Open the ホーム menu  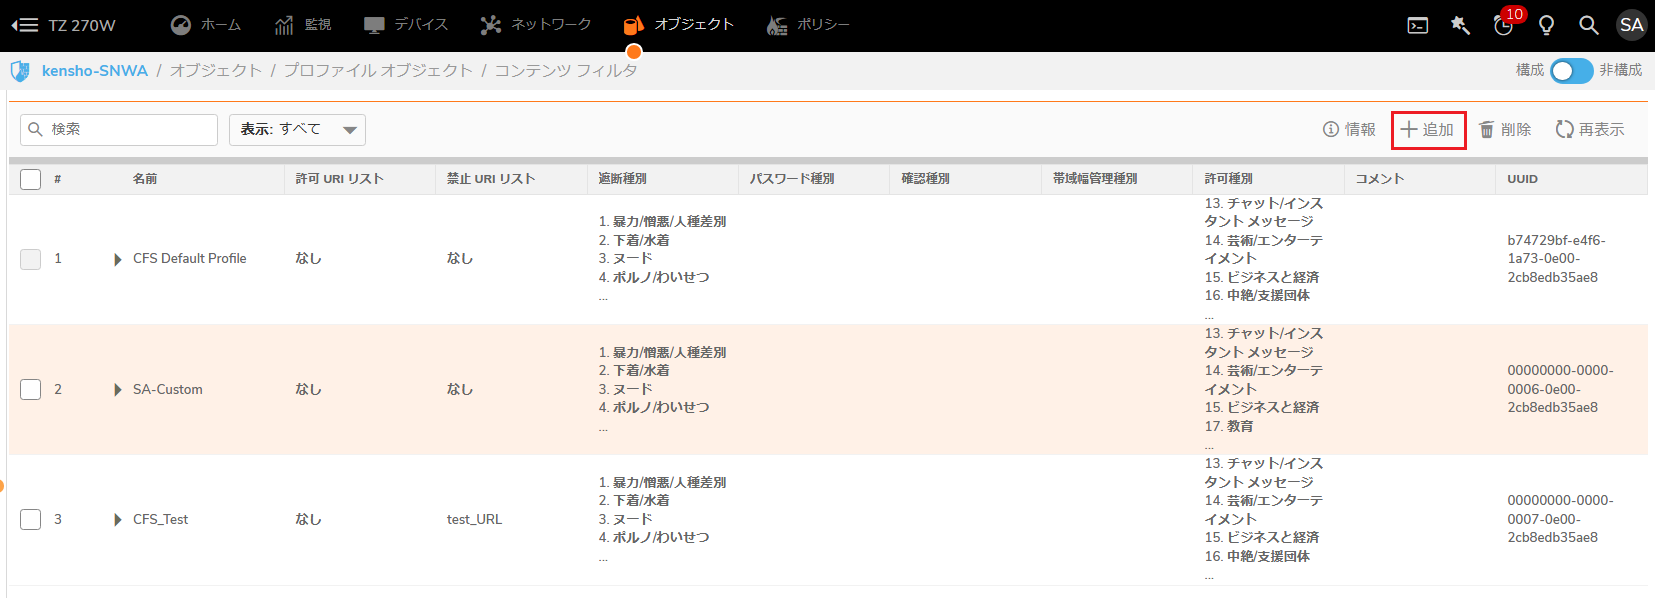221,25
